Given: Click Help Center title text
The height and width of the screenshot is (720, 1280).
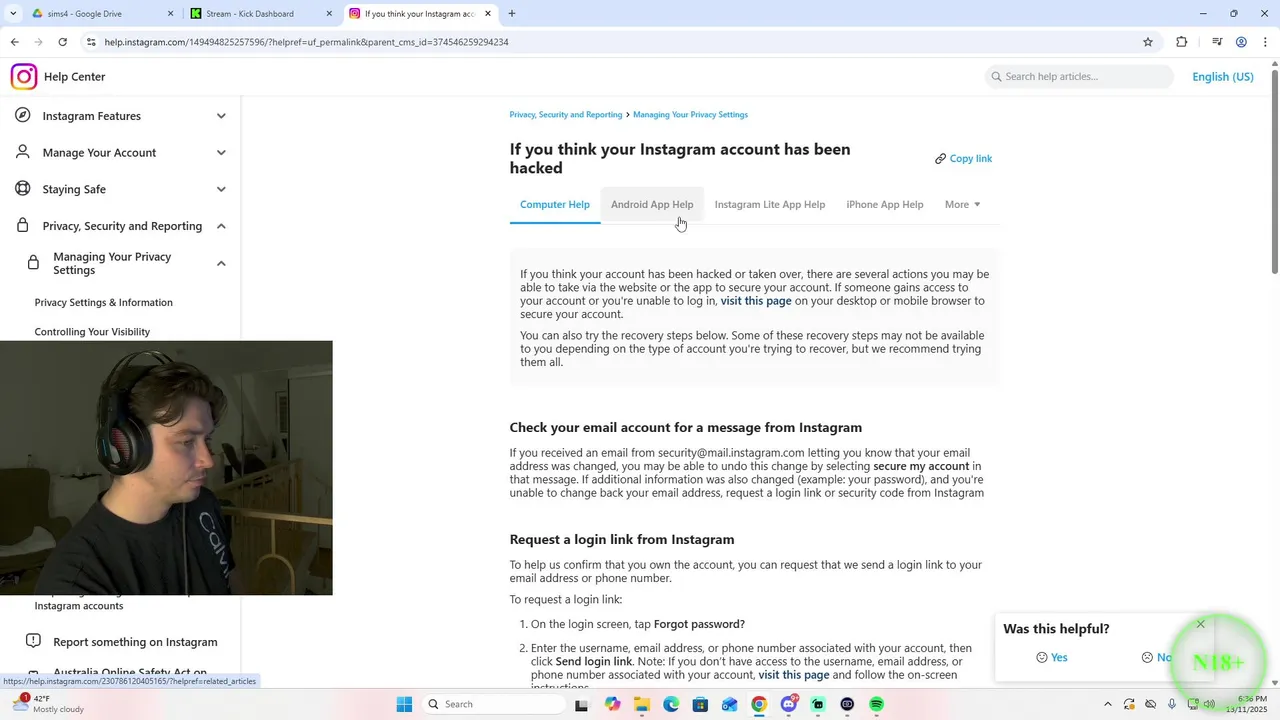Looking at the screenshot, I should click(74, 76).
